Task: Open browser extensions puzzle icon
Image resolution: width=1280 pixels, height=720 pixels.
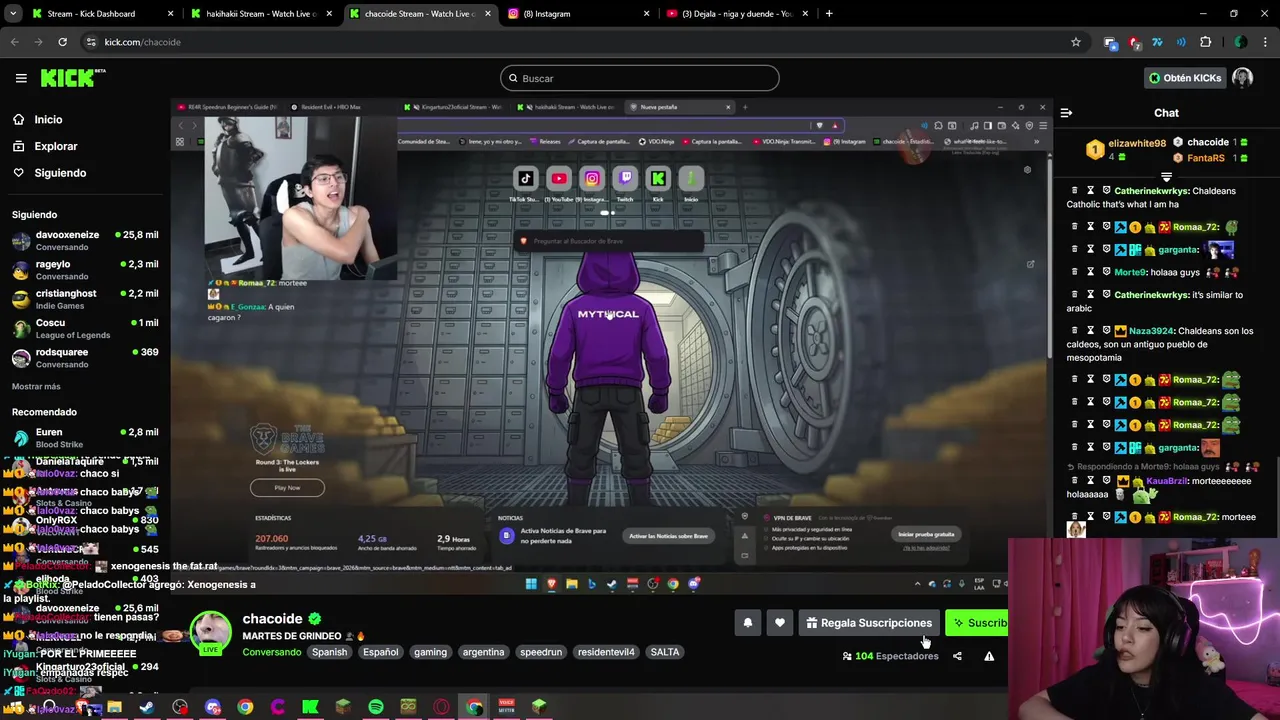Action: 1205,42
